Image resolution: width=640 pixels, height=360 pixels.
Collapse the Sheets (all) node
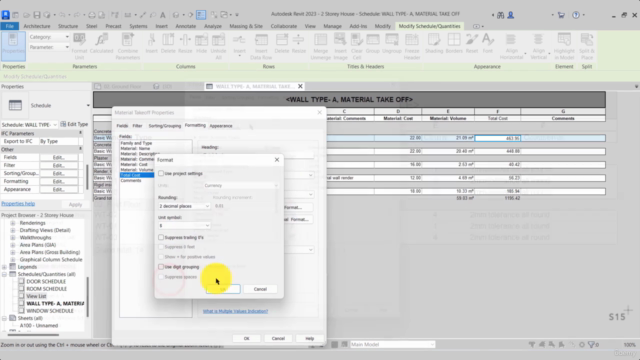(x=4, y=318)
